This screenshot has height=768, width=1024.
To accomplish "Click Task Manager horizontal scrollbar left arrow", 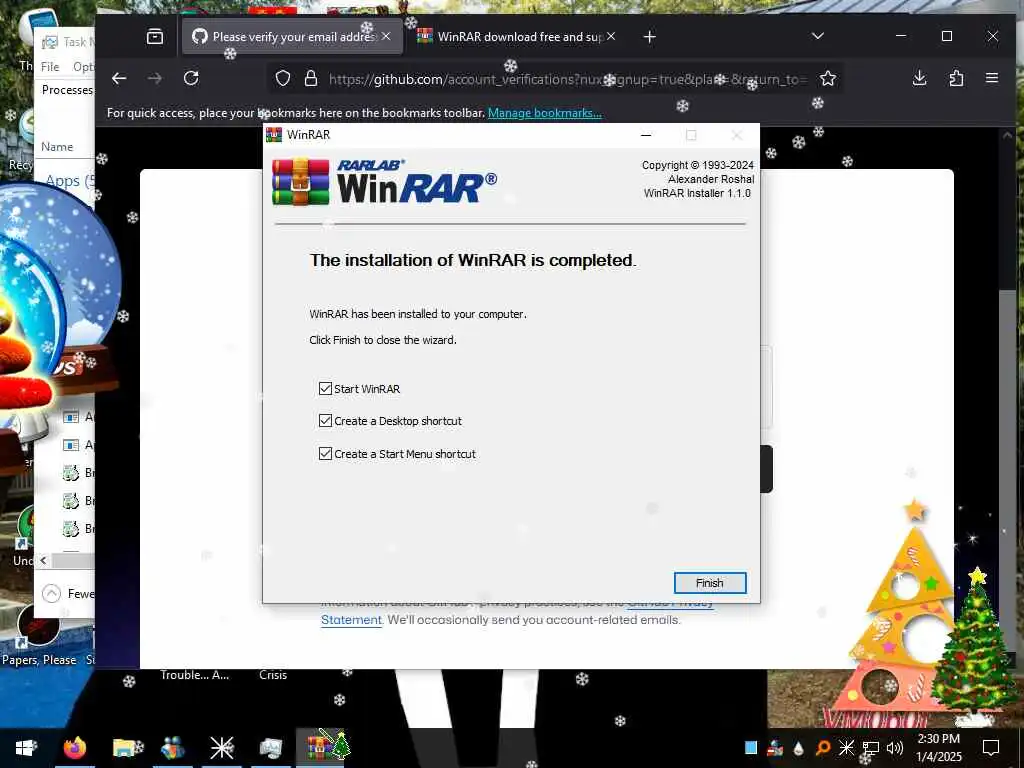I will (x=43, y=560).
